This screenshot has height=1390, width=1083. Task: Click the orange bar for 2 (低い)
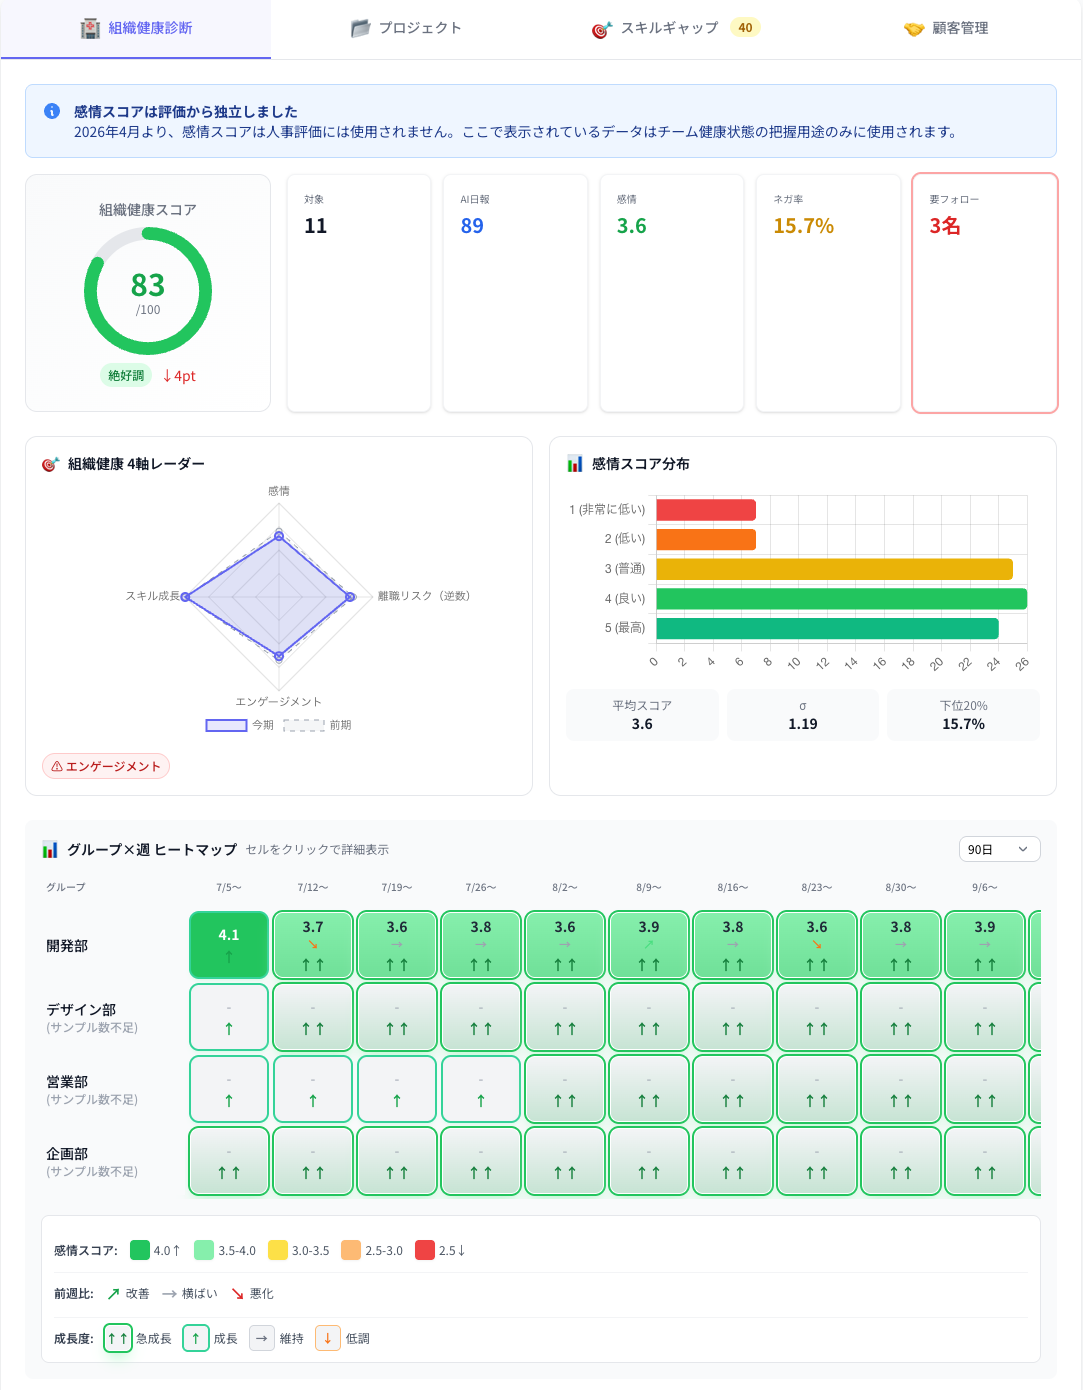706,540
